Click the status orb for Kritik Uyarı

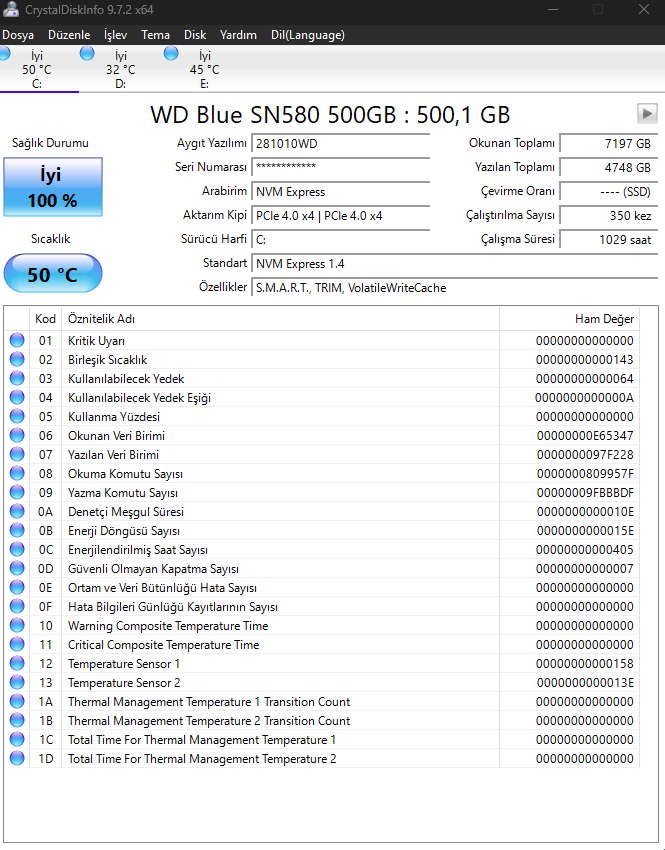pyautogui.click(x=17, y=340)
